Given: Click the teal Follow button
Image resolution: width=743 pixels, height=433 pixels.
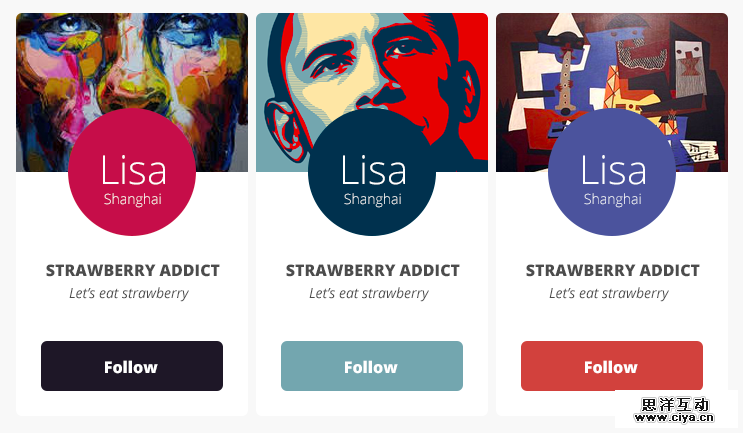Looking at the screenshot, I should 372,366.
